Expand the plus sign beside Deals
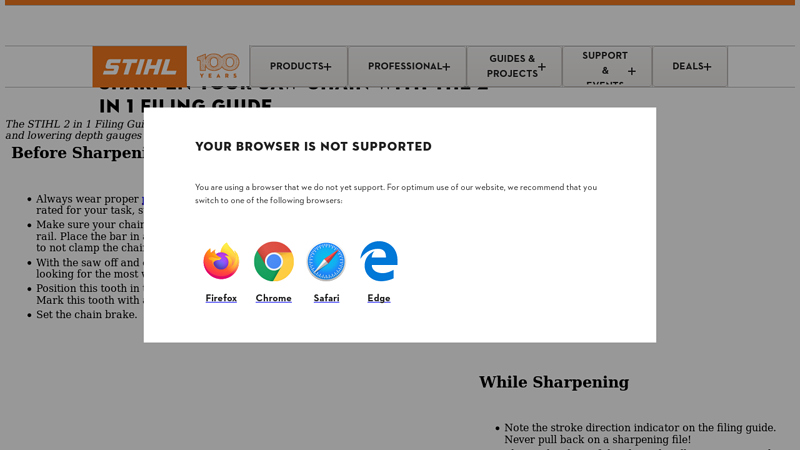Screen dimensions: 800x450 click(x=707, y=67)
